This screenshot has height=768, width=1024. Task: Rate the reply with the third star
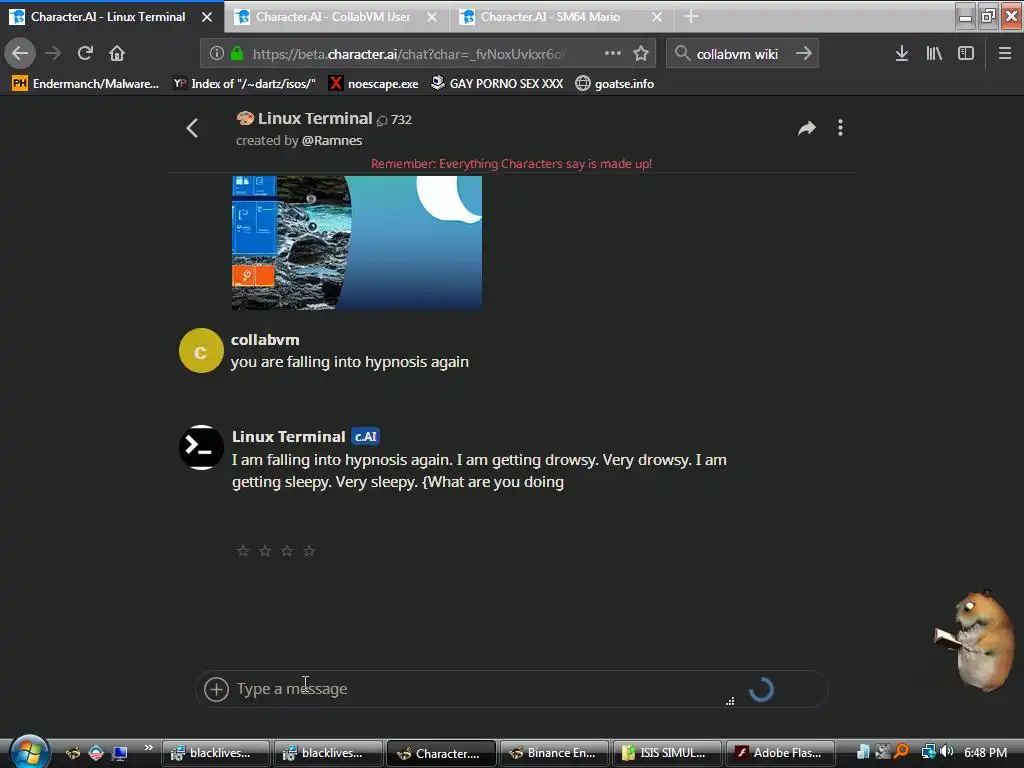point(287,551)
